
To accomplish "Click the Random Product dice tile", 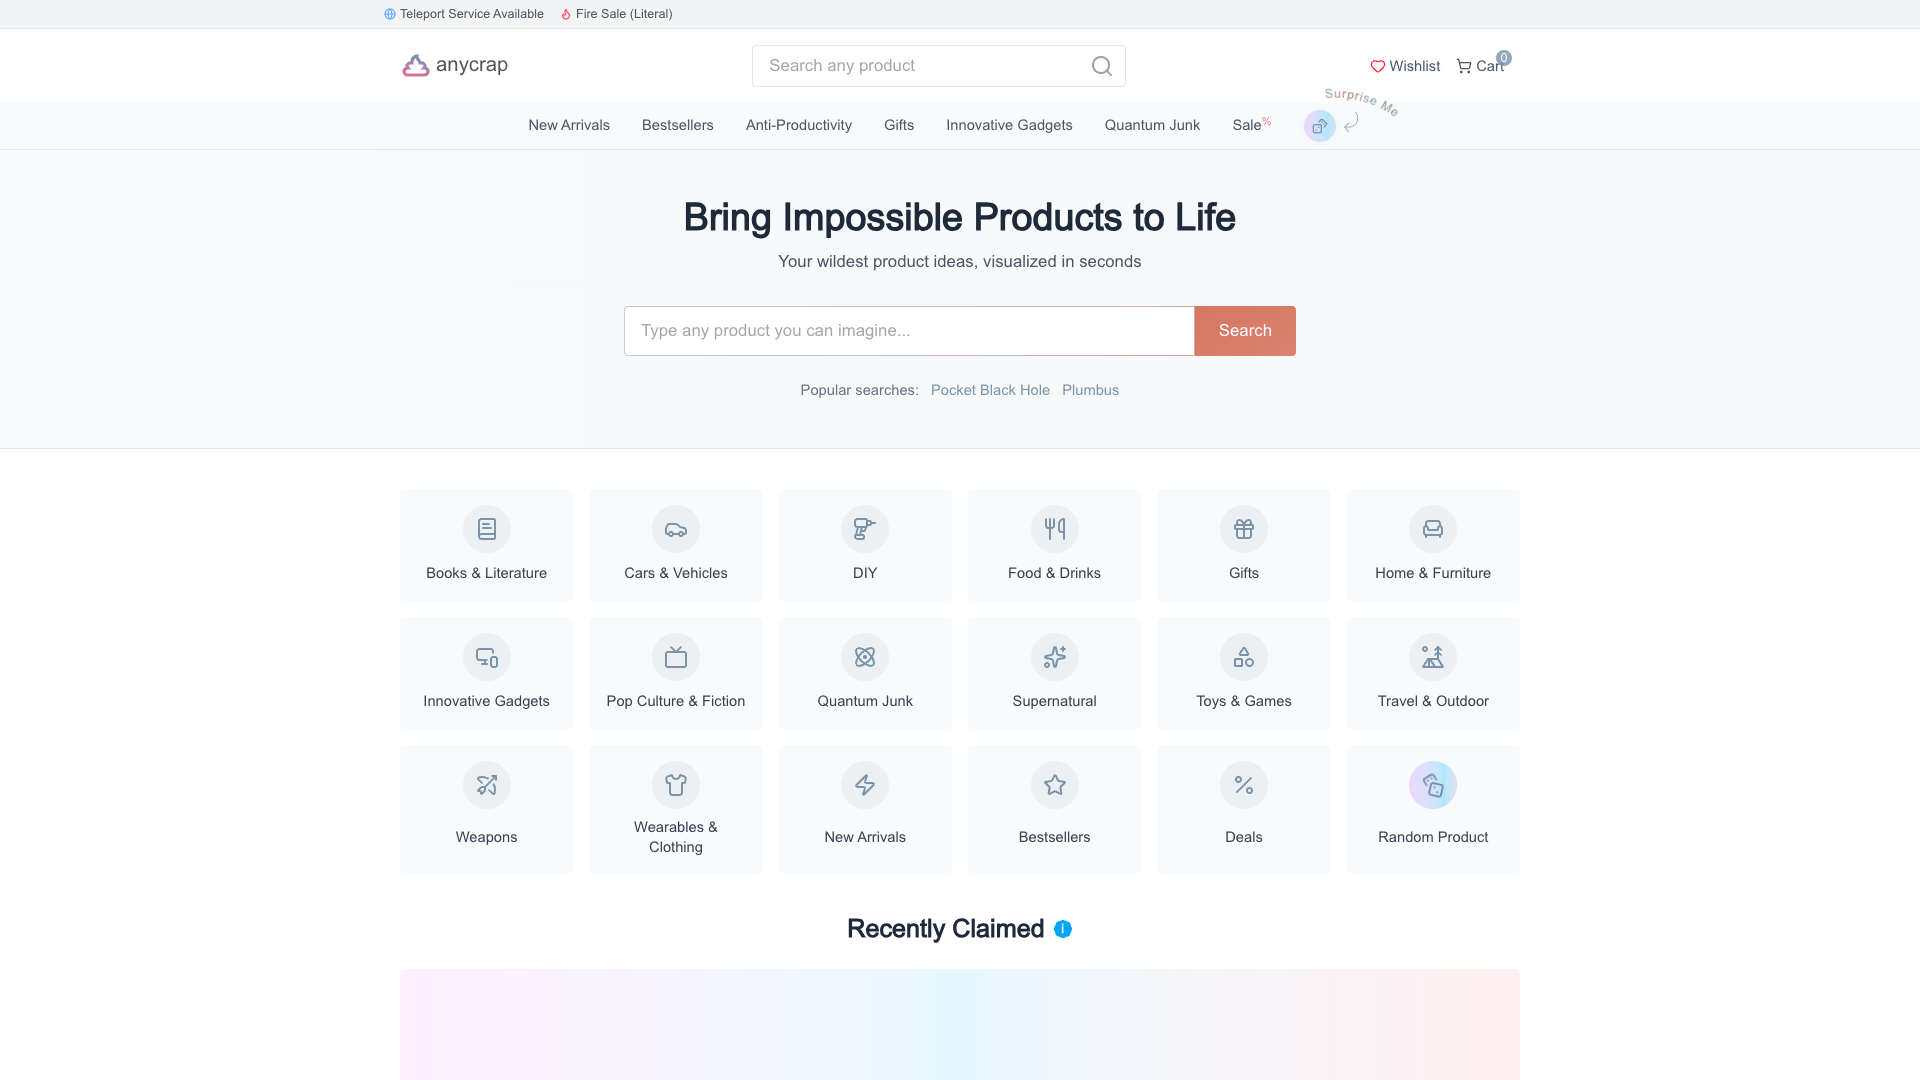I will (x=1433, y=809).
